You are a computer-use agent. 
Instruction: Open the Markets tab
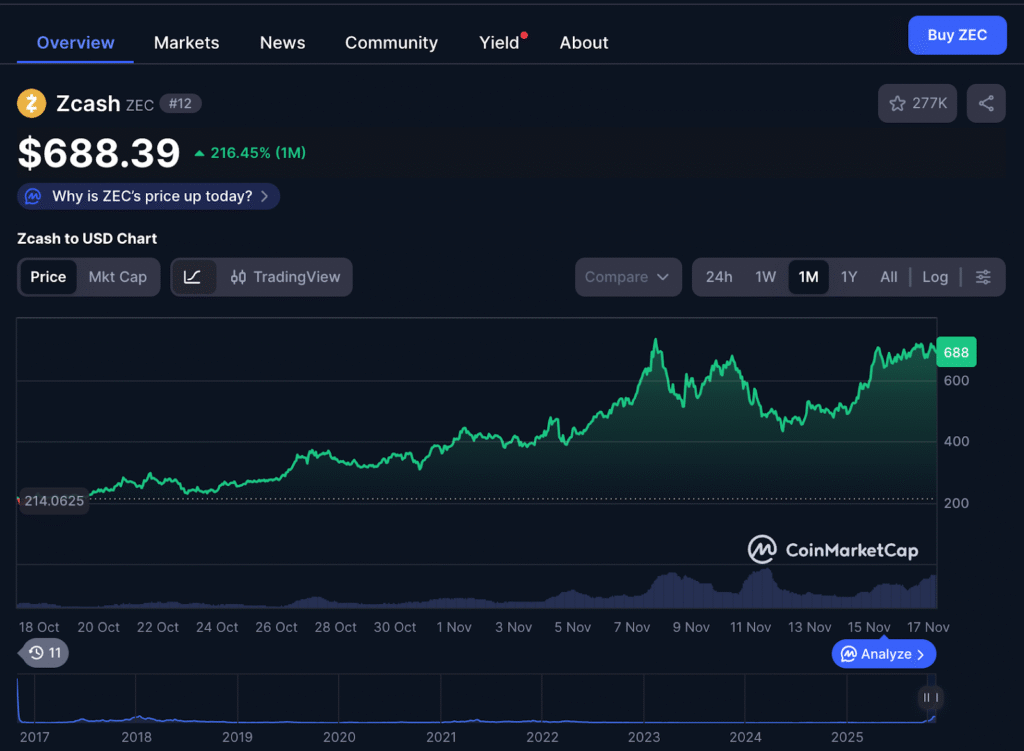(186, 42)
